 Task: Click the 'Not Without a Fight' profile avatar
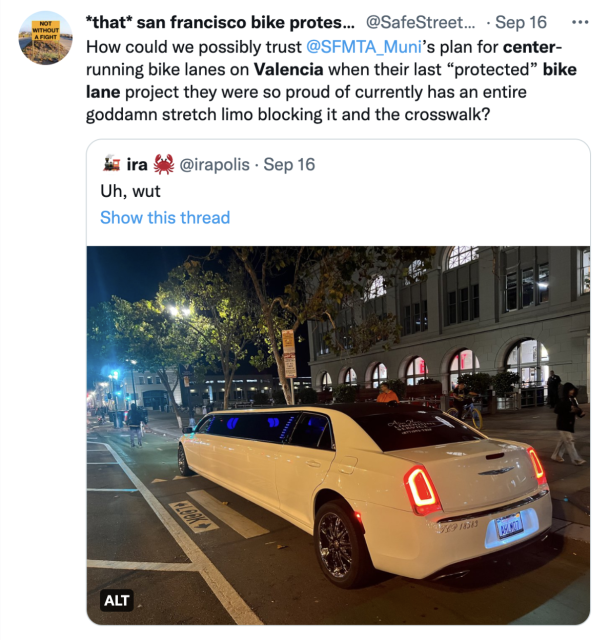45,38
